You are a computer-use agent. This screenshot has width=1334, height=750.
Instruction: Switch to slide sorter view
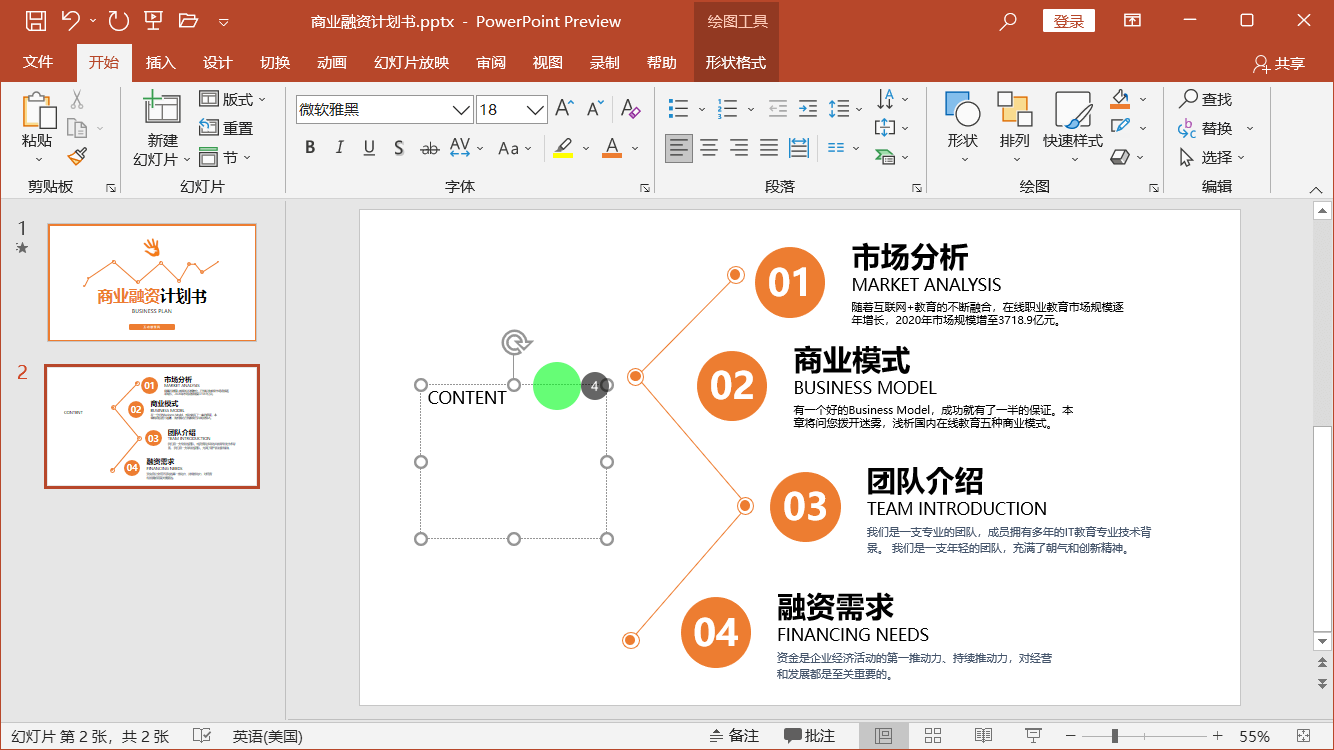[x=933, y=736]
